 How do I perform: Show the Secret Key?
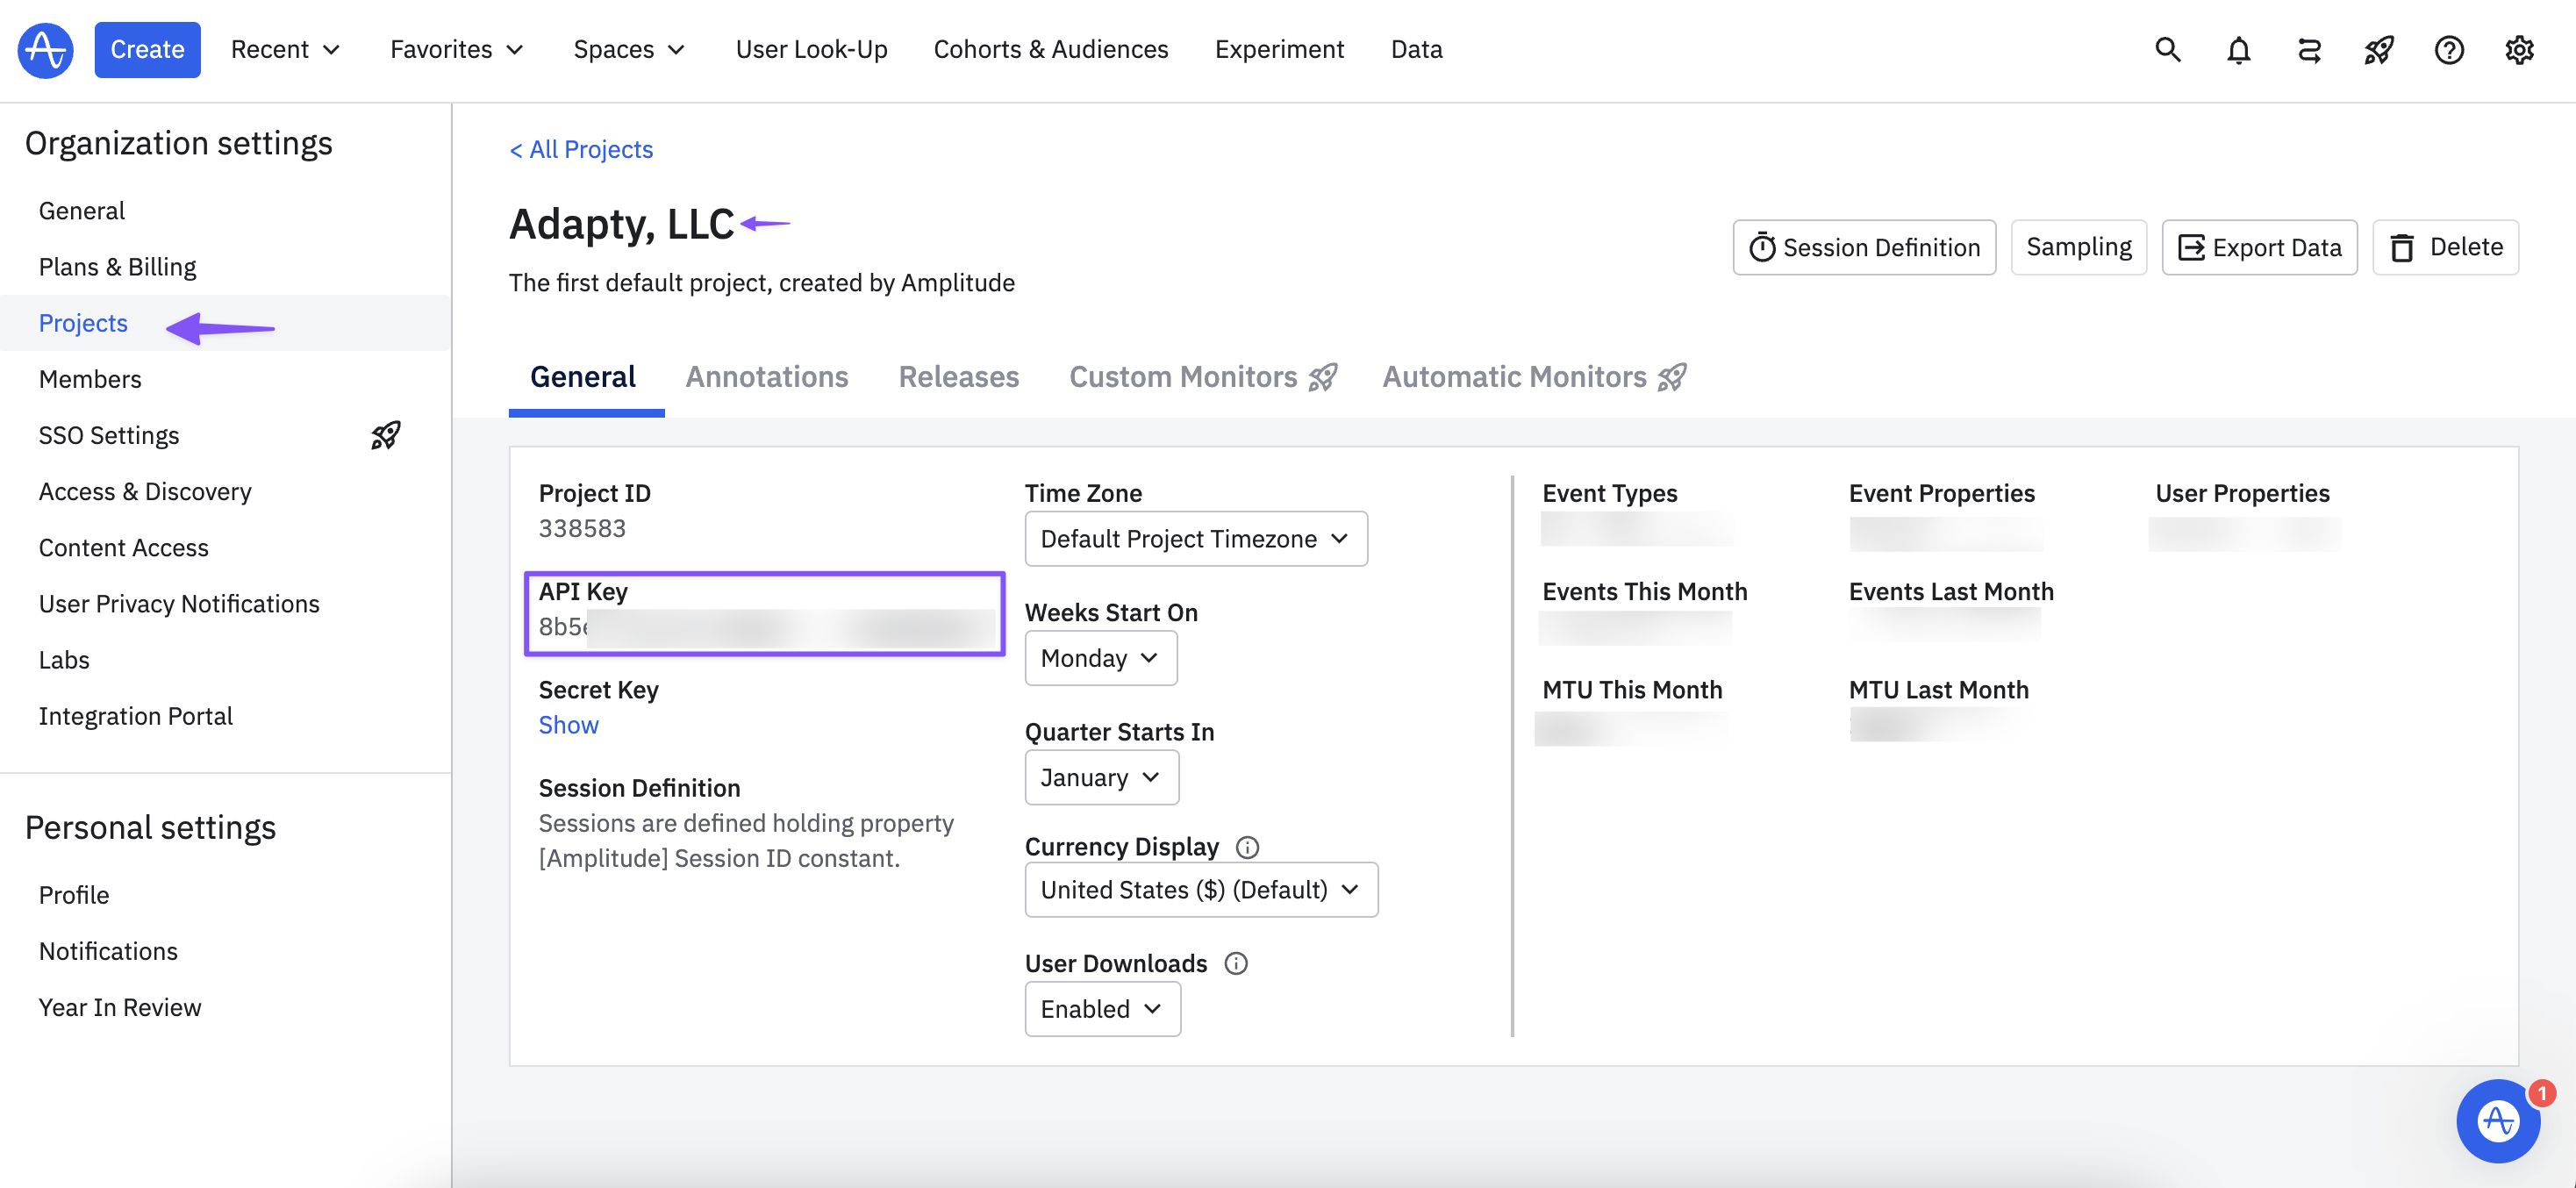coord(568,725)
